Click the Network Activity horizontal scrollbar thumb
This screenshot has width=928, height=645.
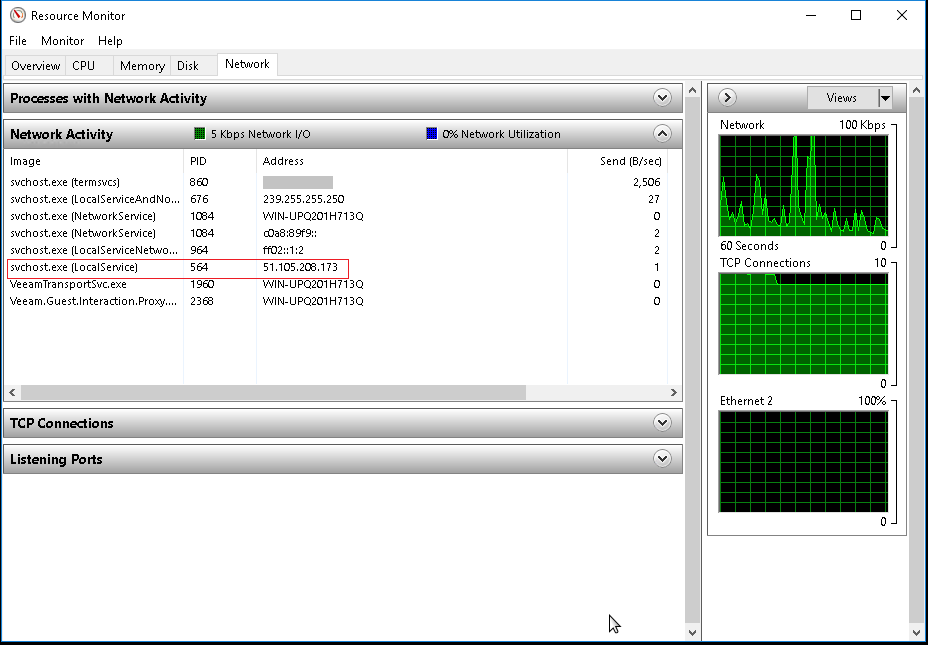pyautogui.click(x=273, y=392)
